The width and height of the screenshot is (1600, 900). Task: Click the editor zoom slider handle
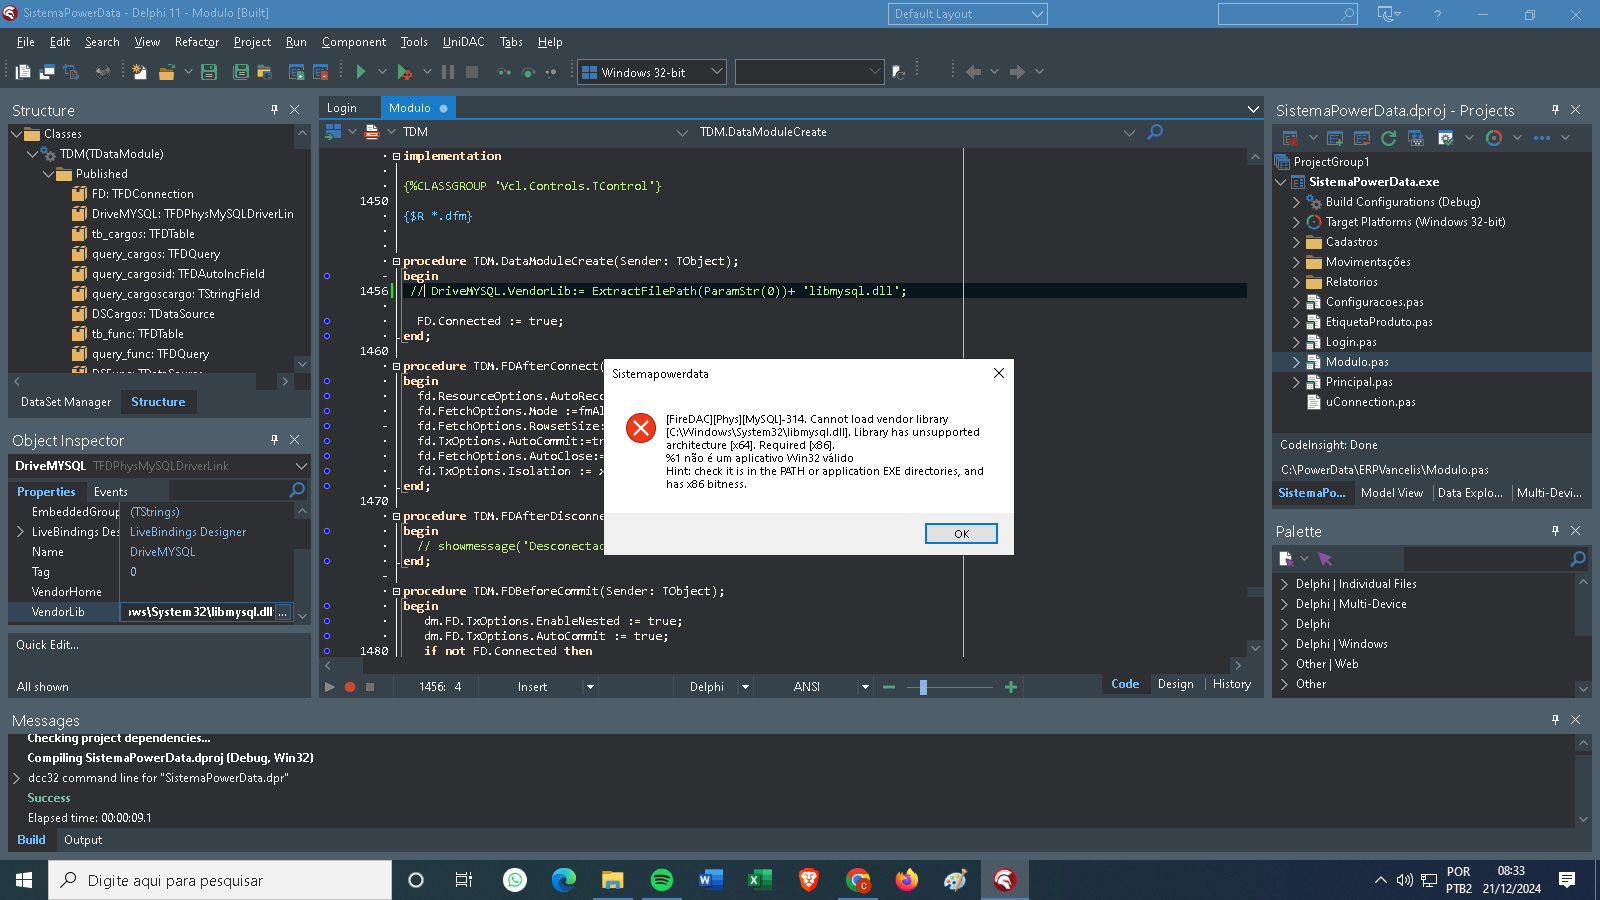click(923, 687)
